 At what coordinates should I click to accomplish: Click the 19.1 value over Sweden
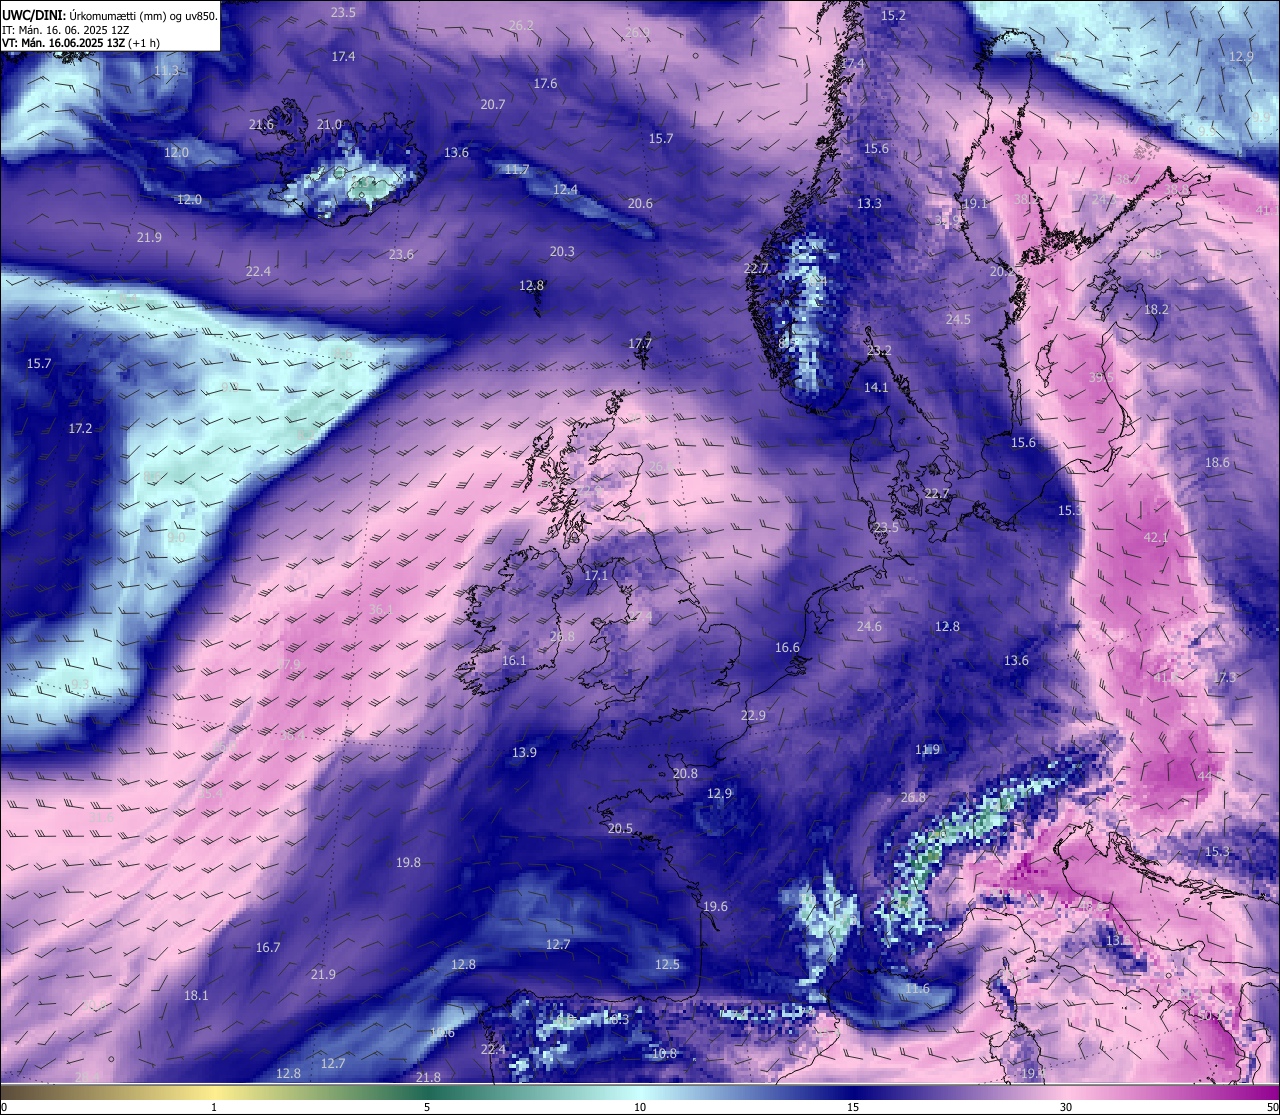974,204
